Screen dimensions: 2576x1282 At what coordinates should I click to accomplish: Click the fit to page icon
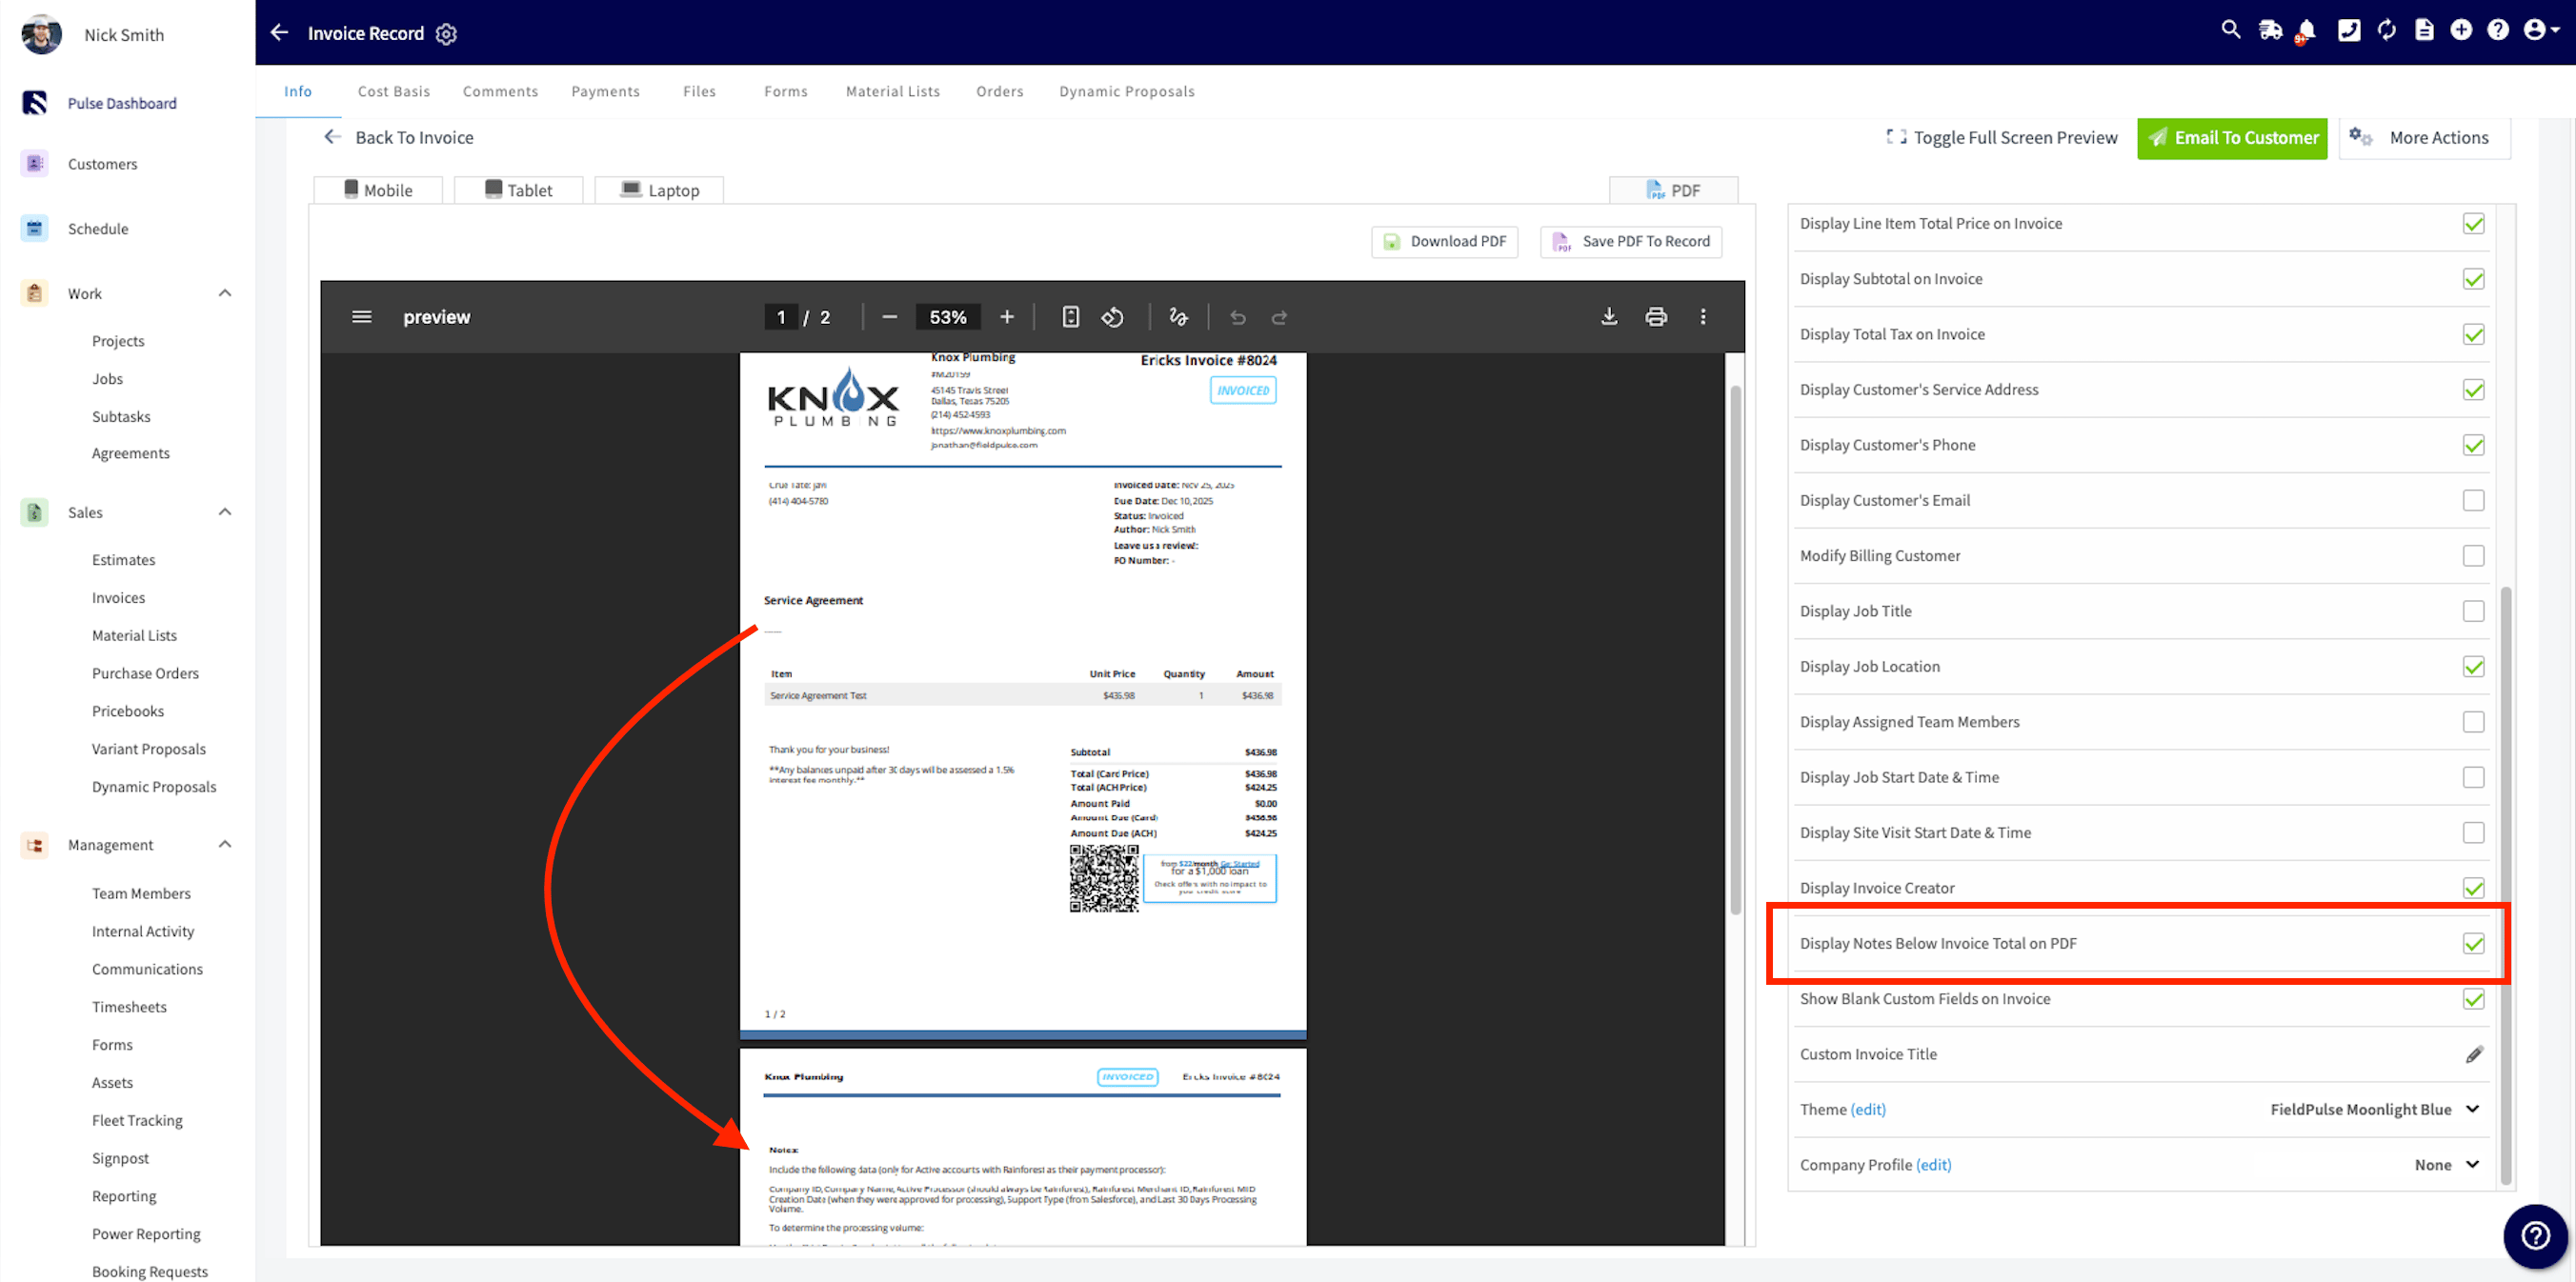click(1070, 317)
